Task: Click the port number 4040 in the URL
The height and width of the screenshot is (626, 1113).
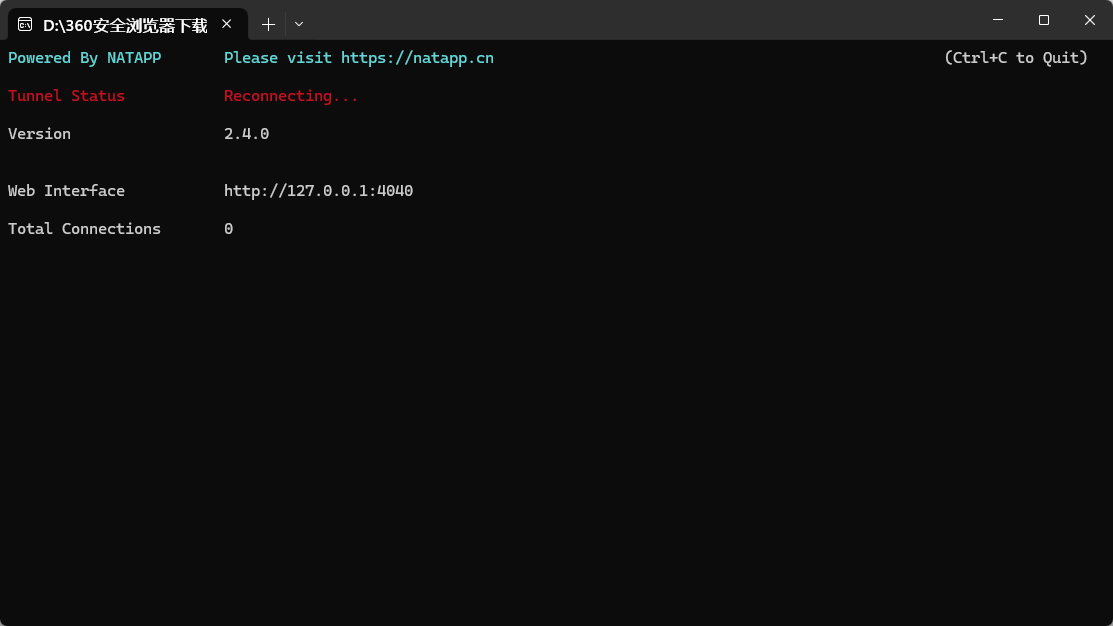Action: pos(397,190)
